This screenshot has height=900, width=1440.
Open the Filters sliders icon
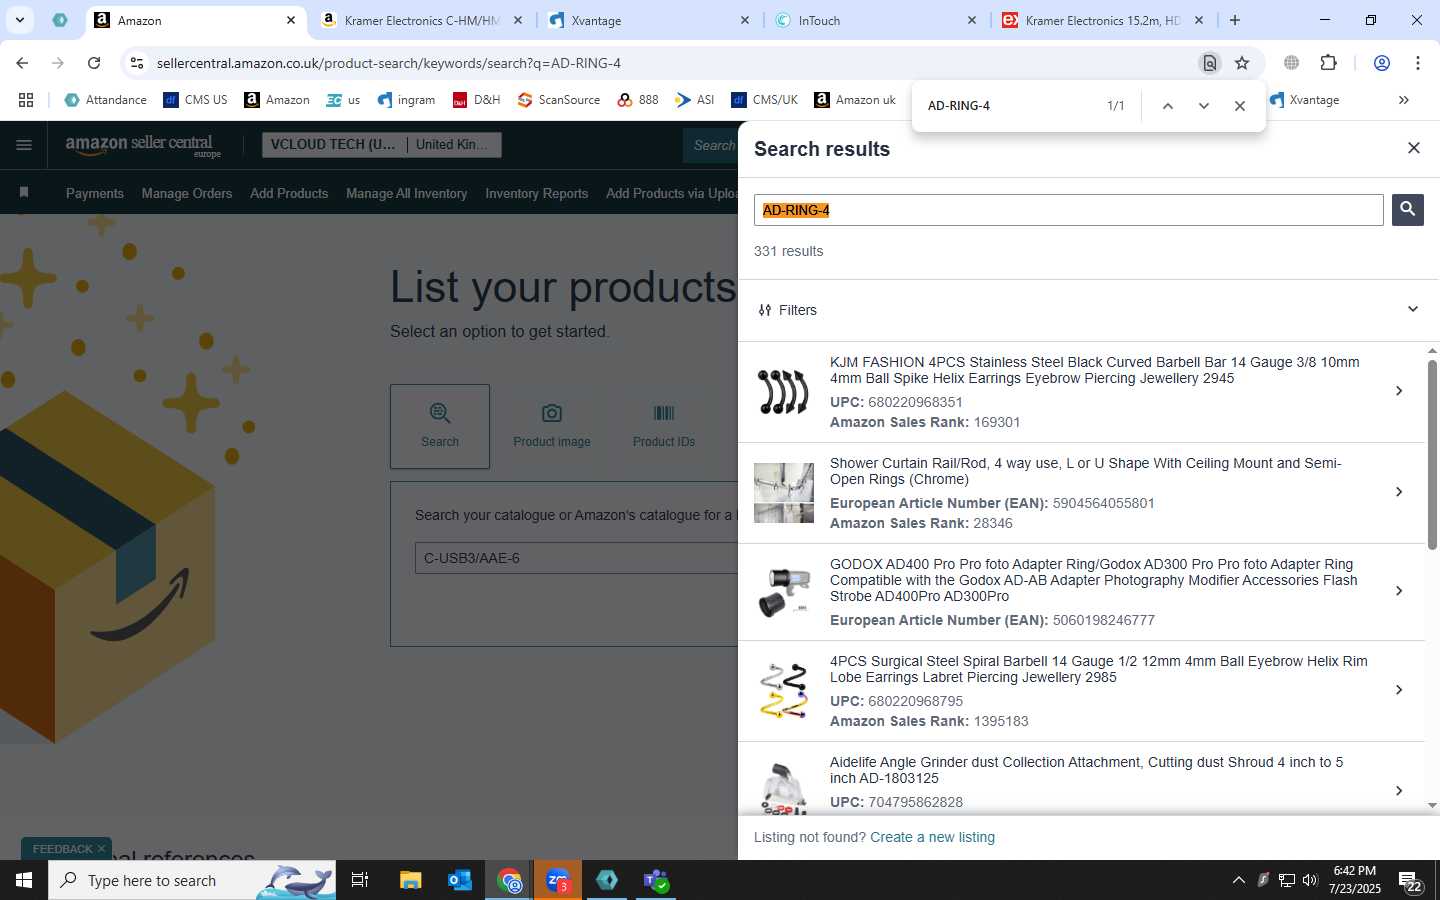click(x=765, y=310)
